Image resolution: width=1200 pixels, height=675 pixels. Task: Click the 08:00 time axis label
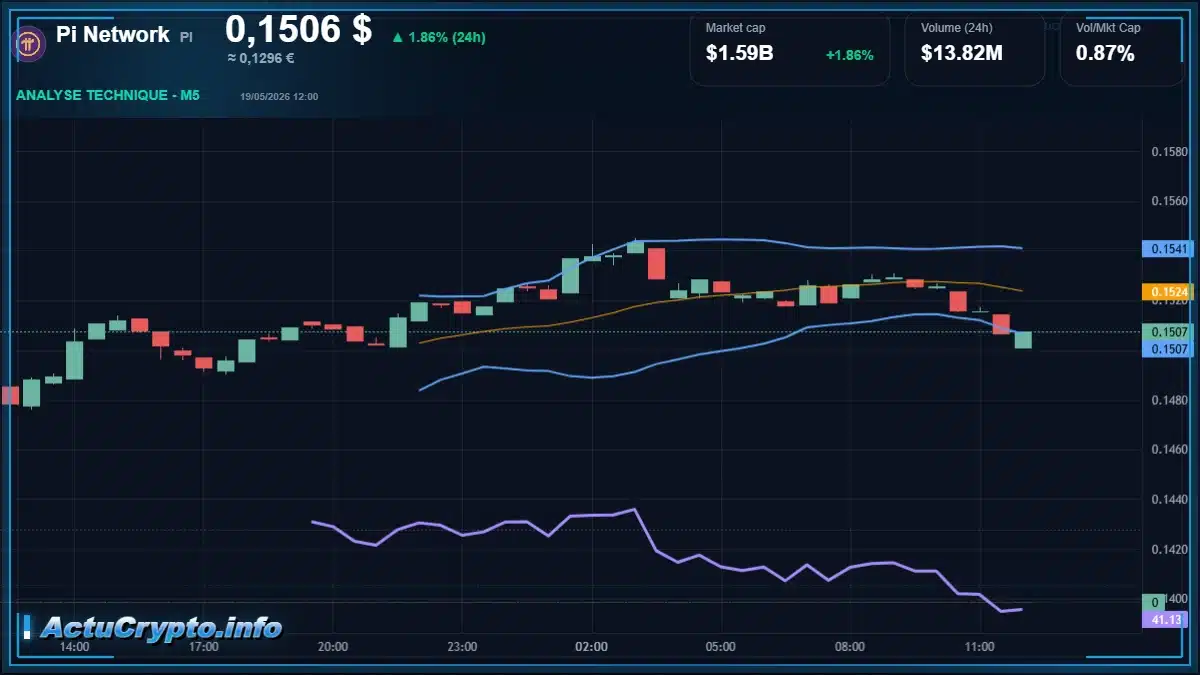click(850, 647)
